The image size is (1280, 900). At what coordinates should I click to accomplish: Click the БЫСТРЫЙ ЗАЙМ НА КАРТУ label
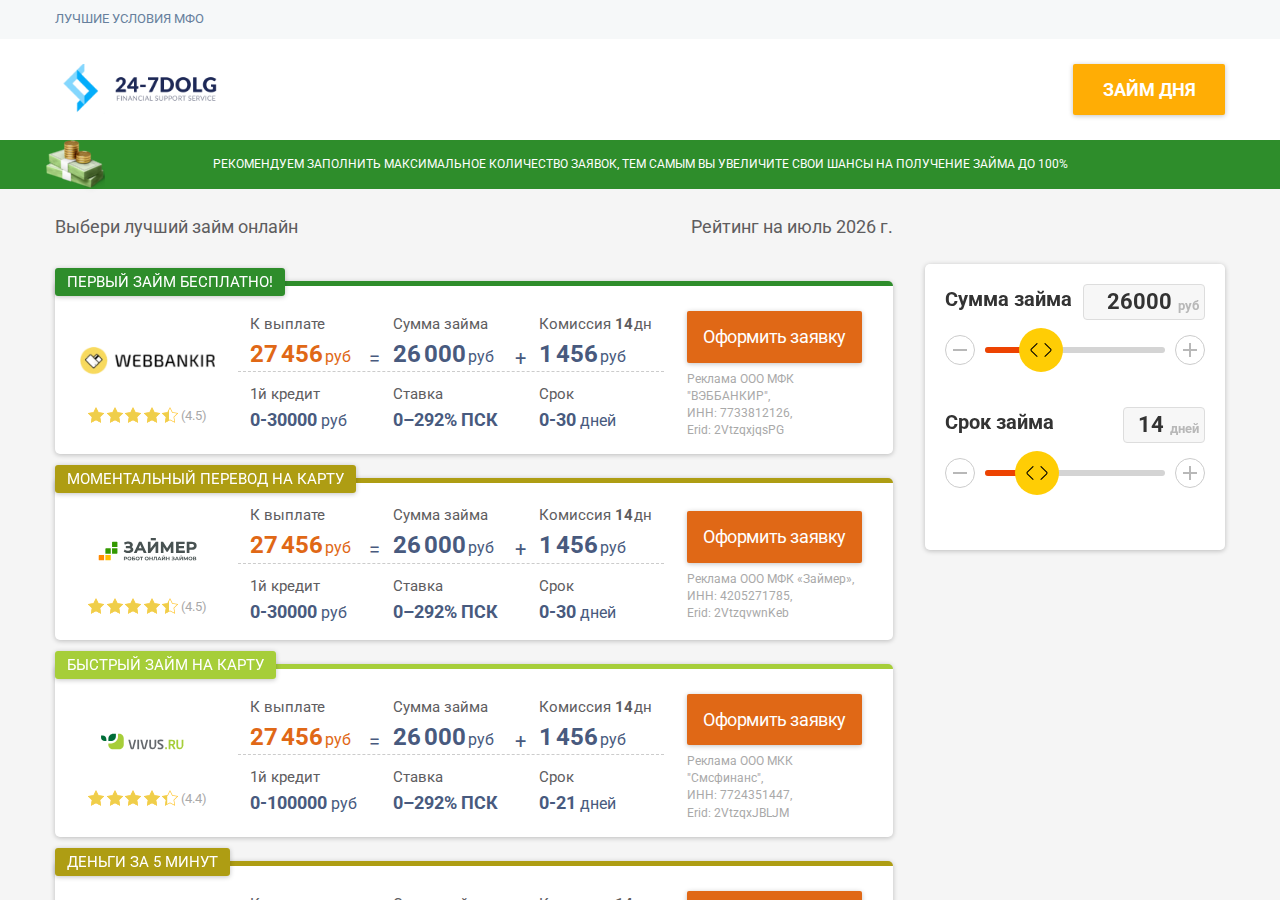click(x=165, y=665)
